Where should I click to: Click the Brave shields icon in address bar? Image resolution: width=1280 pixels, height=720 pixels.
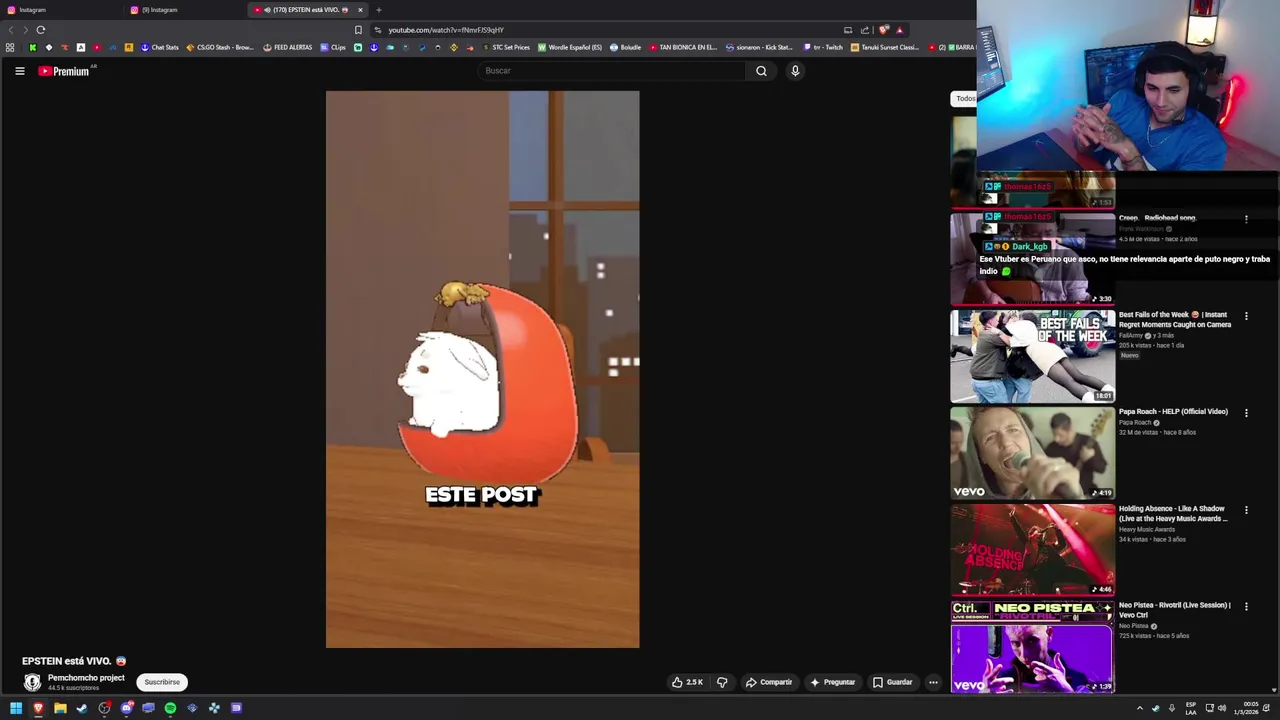point(883,30)
